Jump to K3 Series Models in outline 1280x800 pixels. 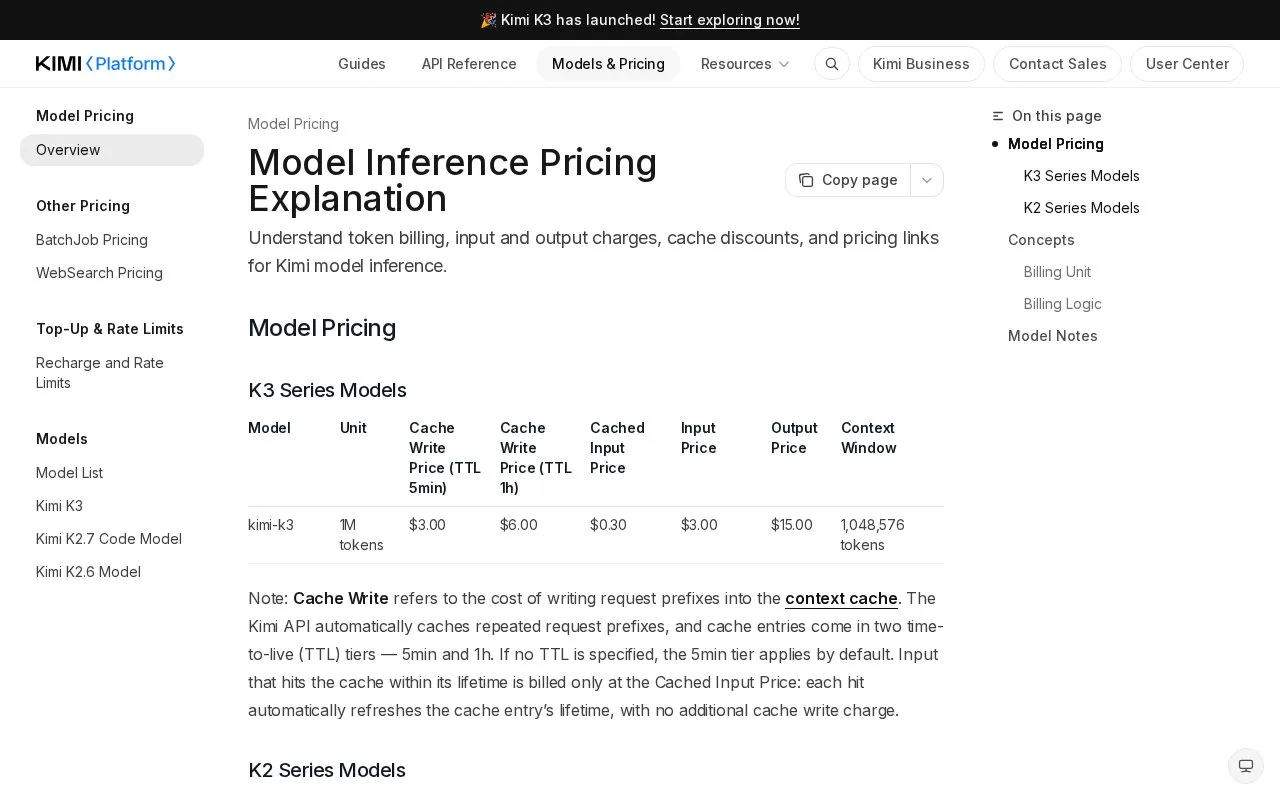pos(1082,176)
